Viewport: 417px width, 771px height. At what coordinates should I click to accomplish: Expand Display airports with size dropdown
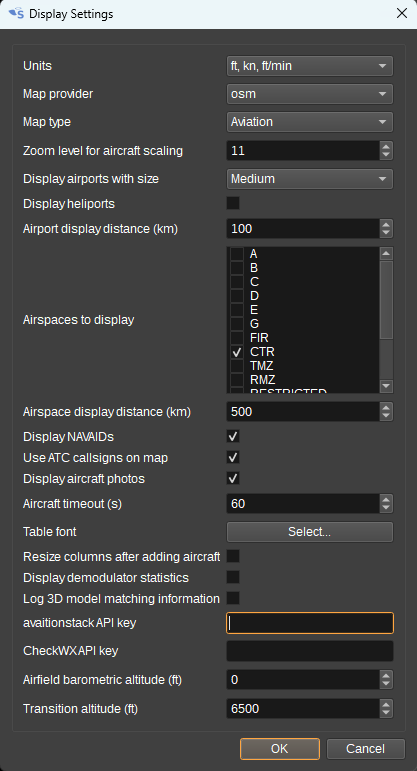310,178
